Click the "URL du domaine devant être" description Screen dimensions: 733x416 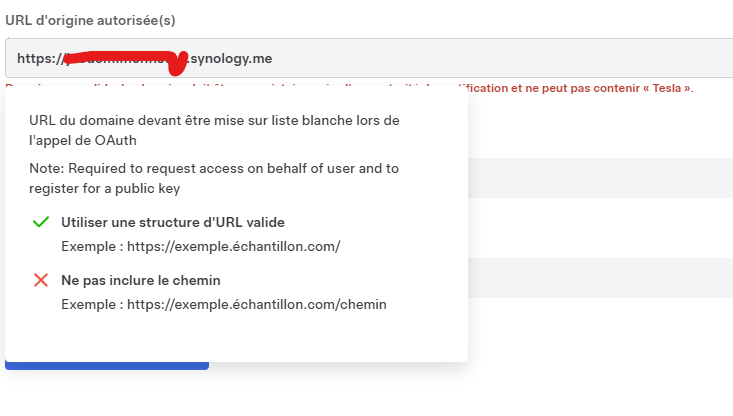pyautogui.click(x=214, y=120)
